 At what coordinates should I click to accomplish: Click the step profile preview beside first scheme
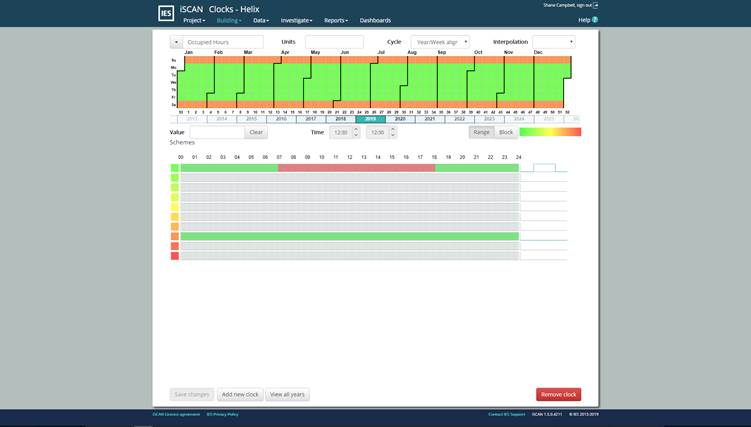pyautogui.click(x=544, y=168)
